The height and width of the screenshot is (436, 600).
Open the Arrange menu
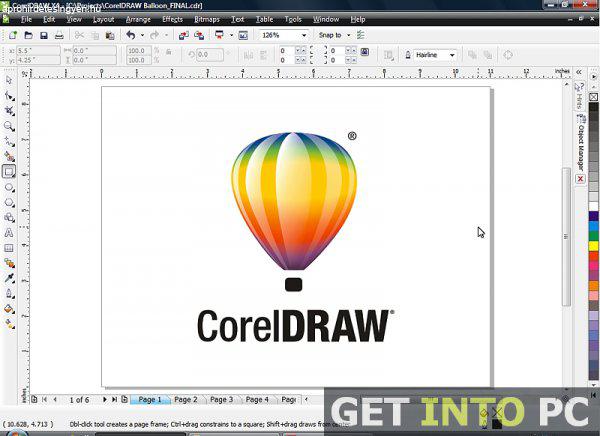pos(138,19)
